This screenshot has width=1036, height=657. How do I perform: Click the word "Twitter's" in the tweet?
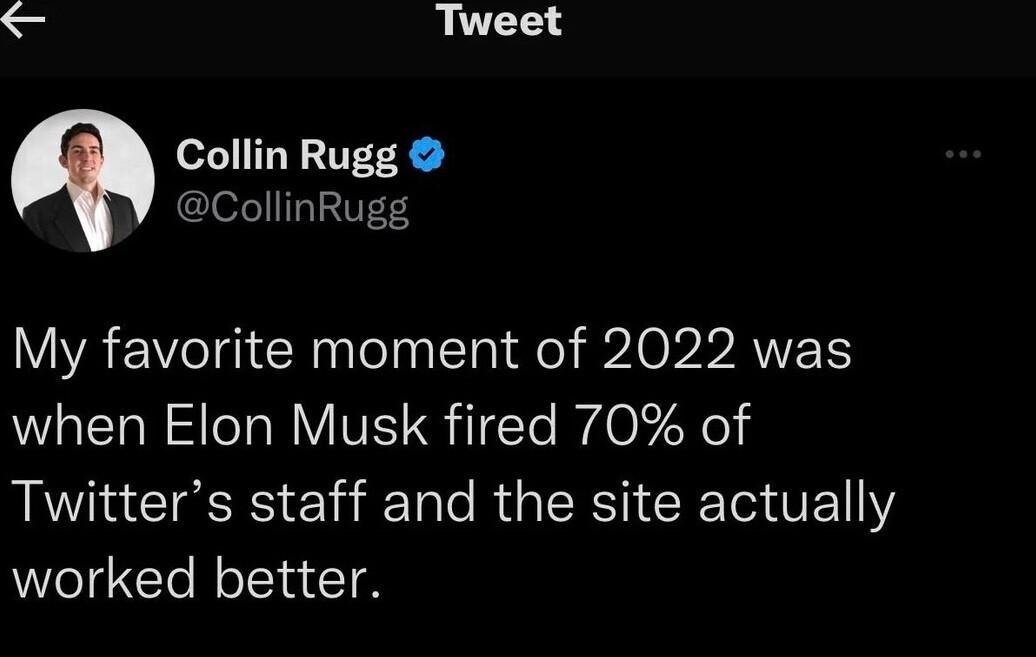pos(123,501)
